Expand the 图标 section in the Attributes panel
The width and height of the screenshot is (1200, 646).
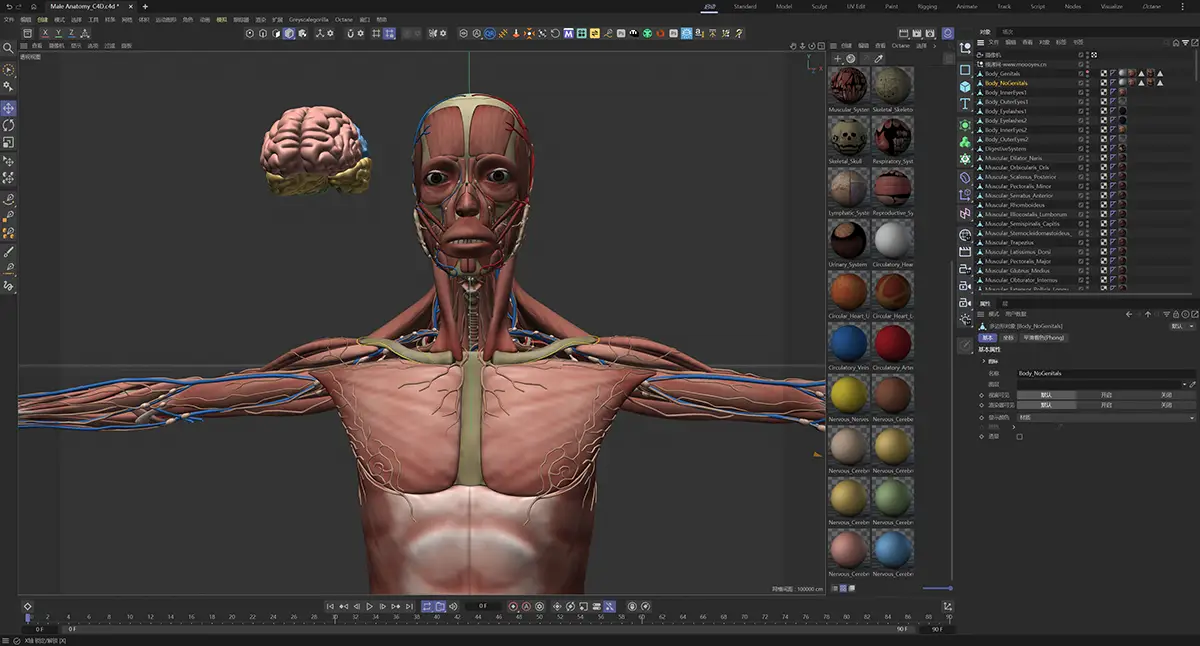click(983, 361)
